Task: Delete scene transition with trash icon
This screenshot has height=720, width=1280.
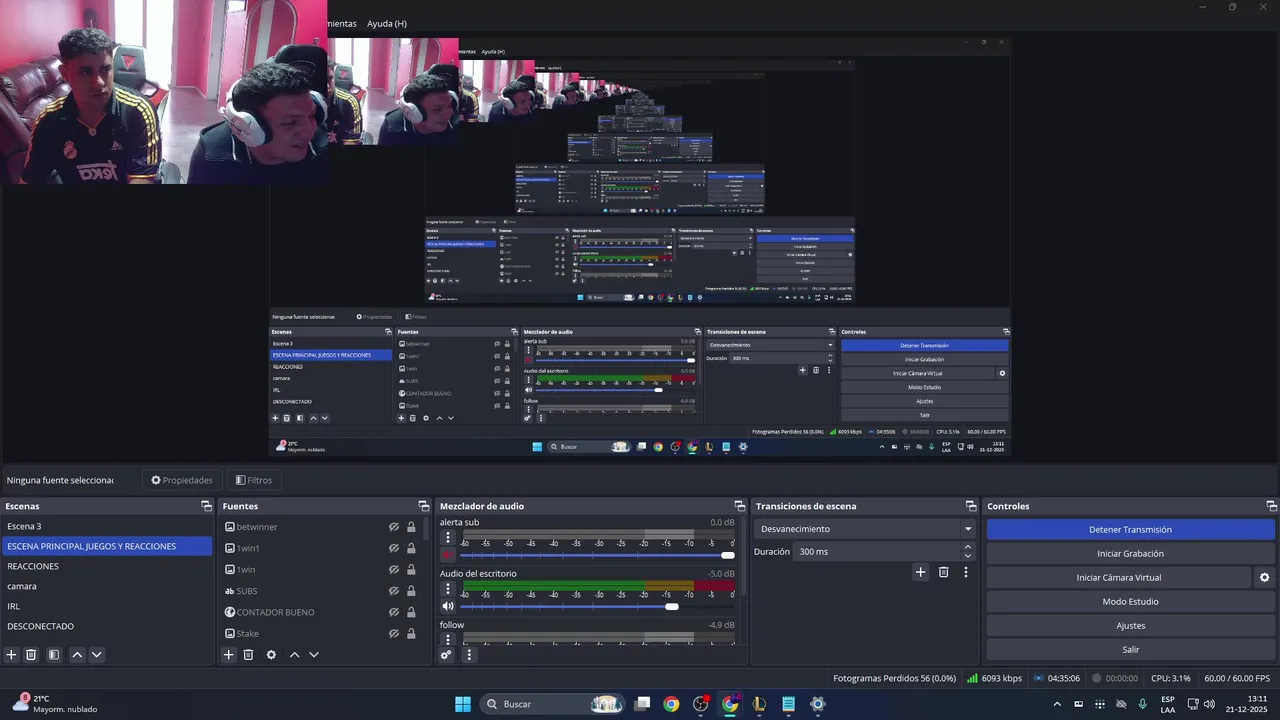Action: click(943, 572)
